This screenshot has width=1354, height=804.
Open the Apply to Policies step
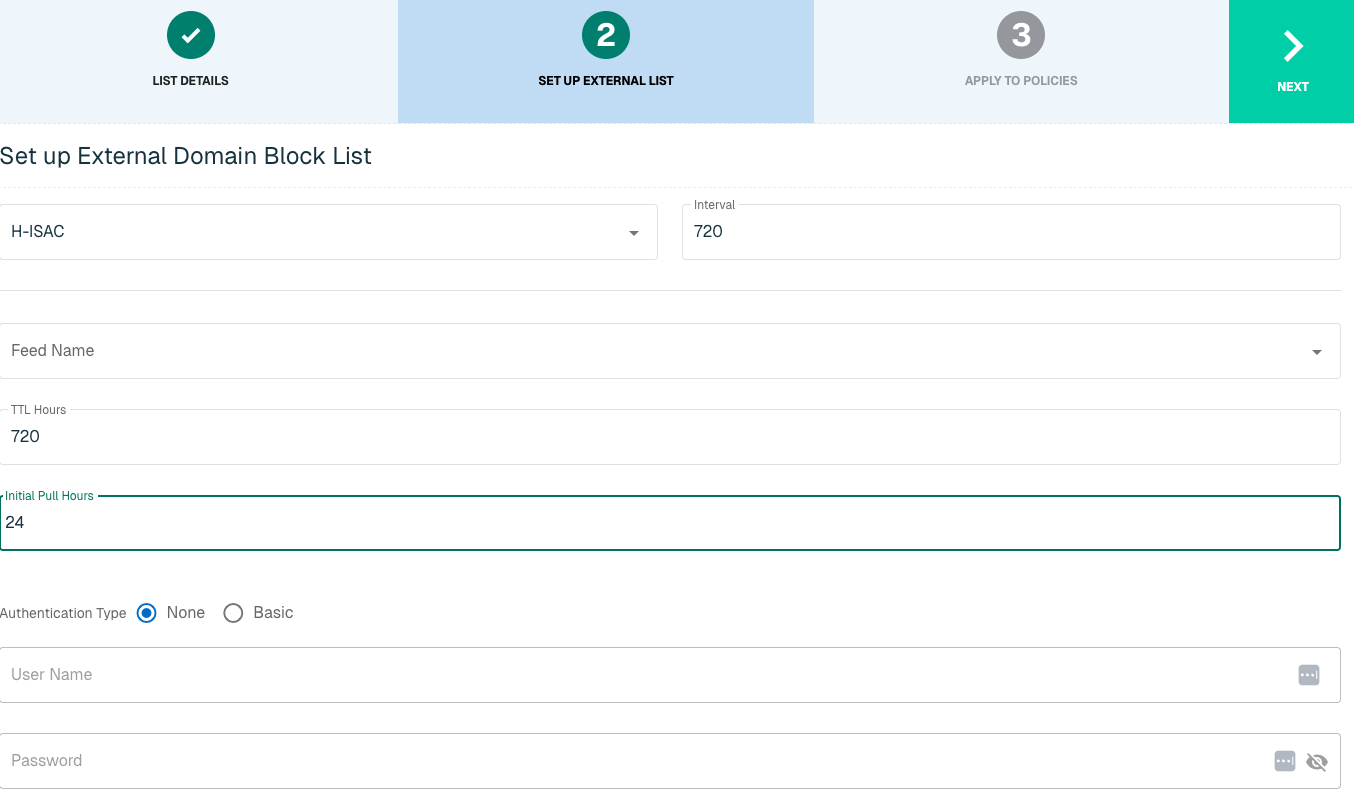pyautogui.click(x=1021, y=61)
